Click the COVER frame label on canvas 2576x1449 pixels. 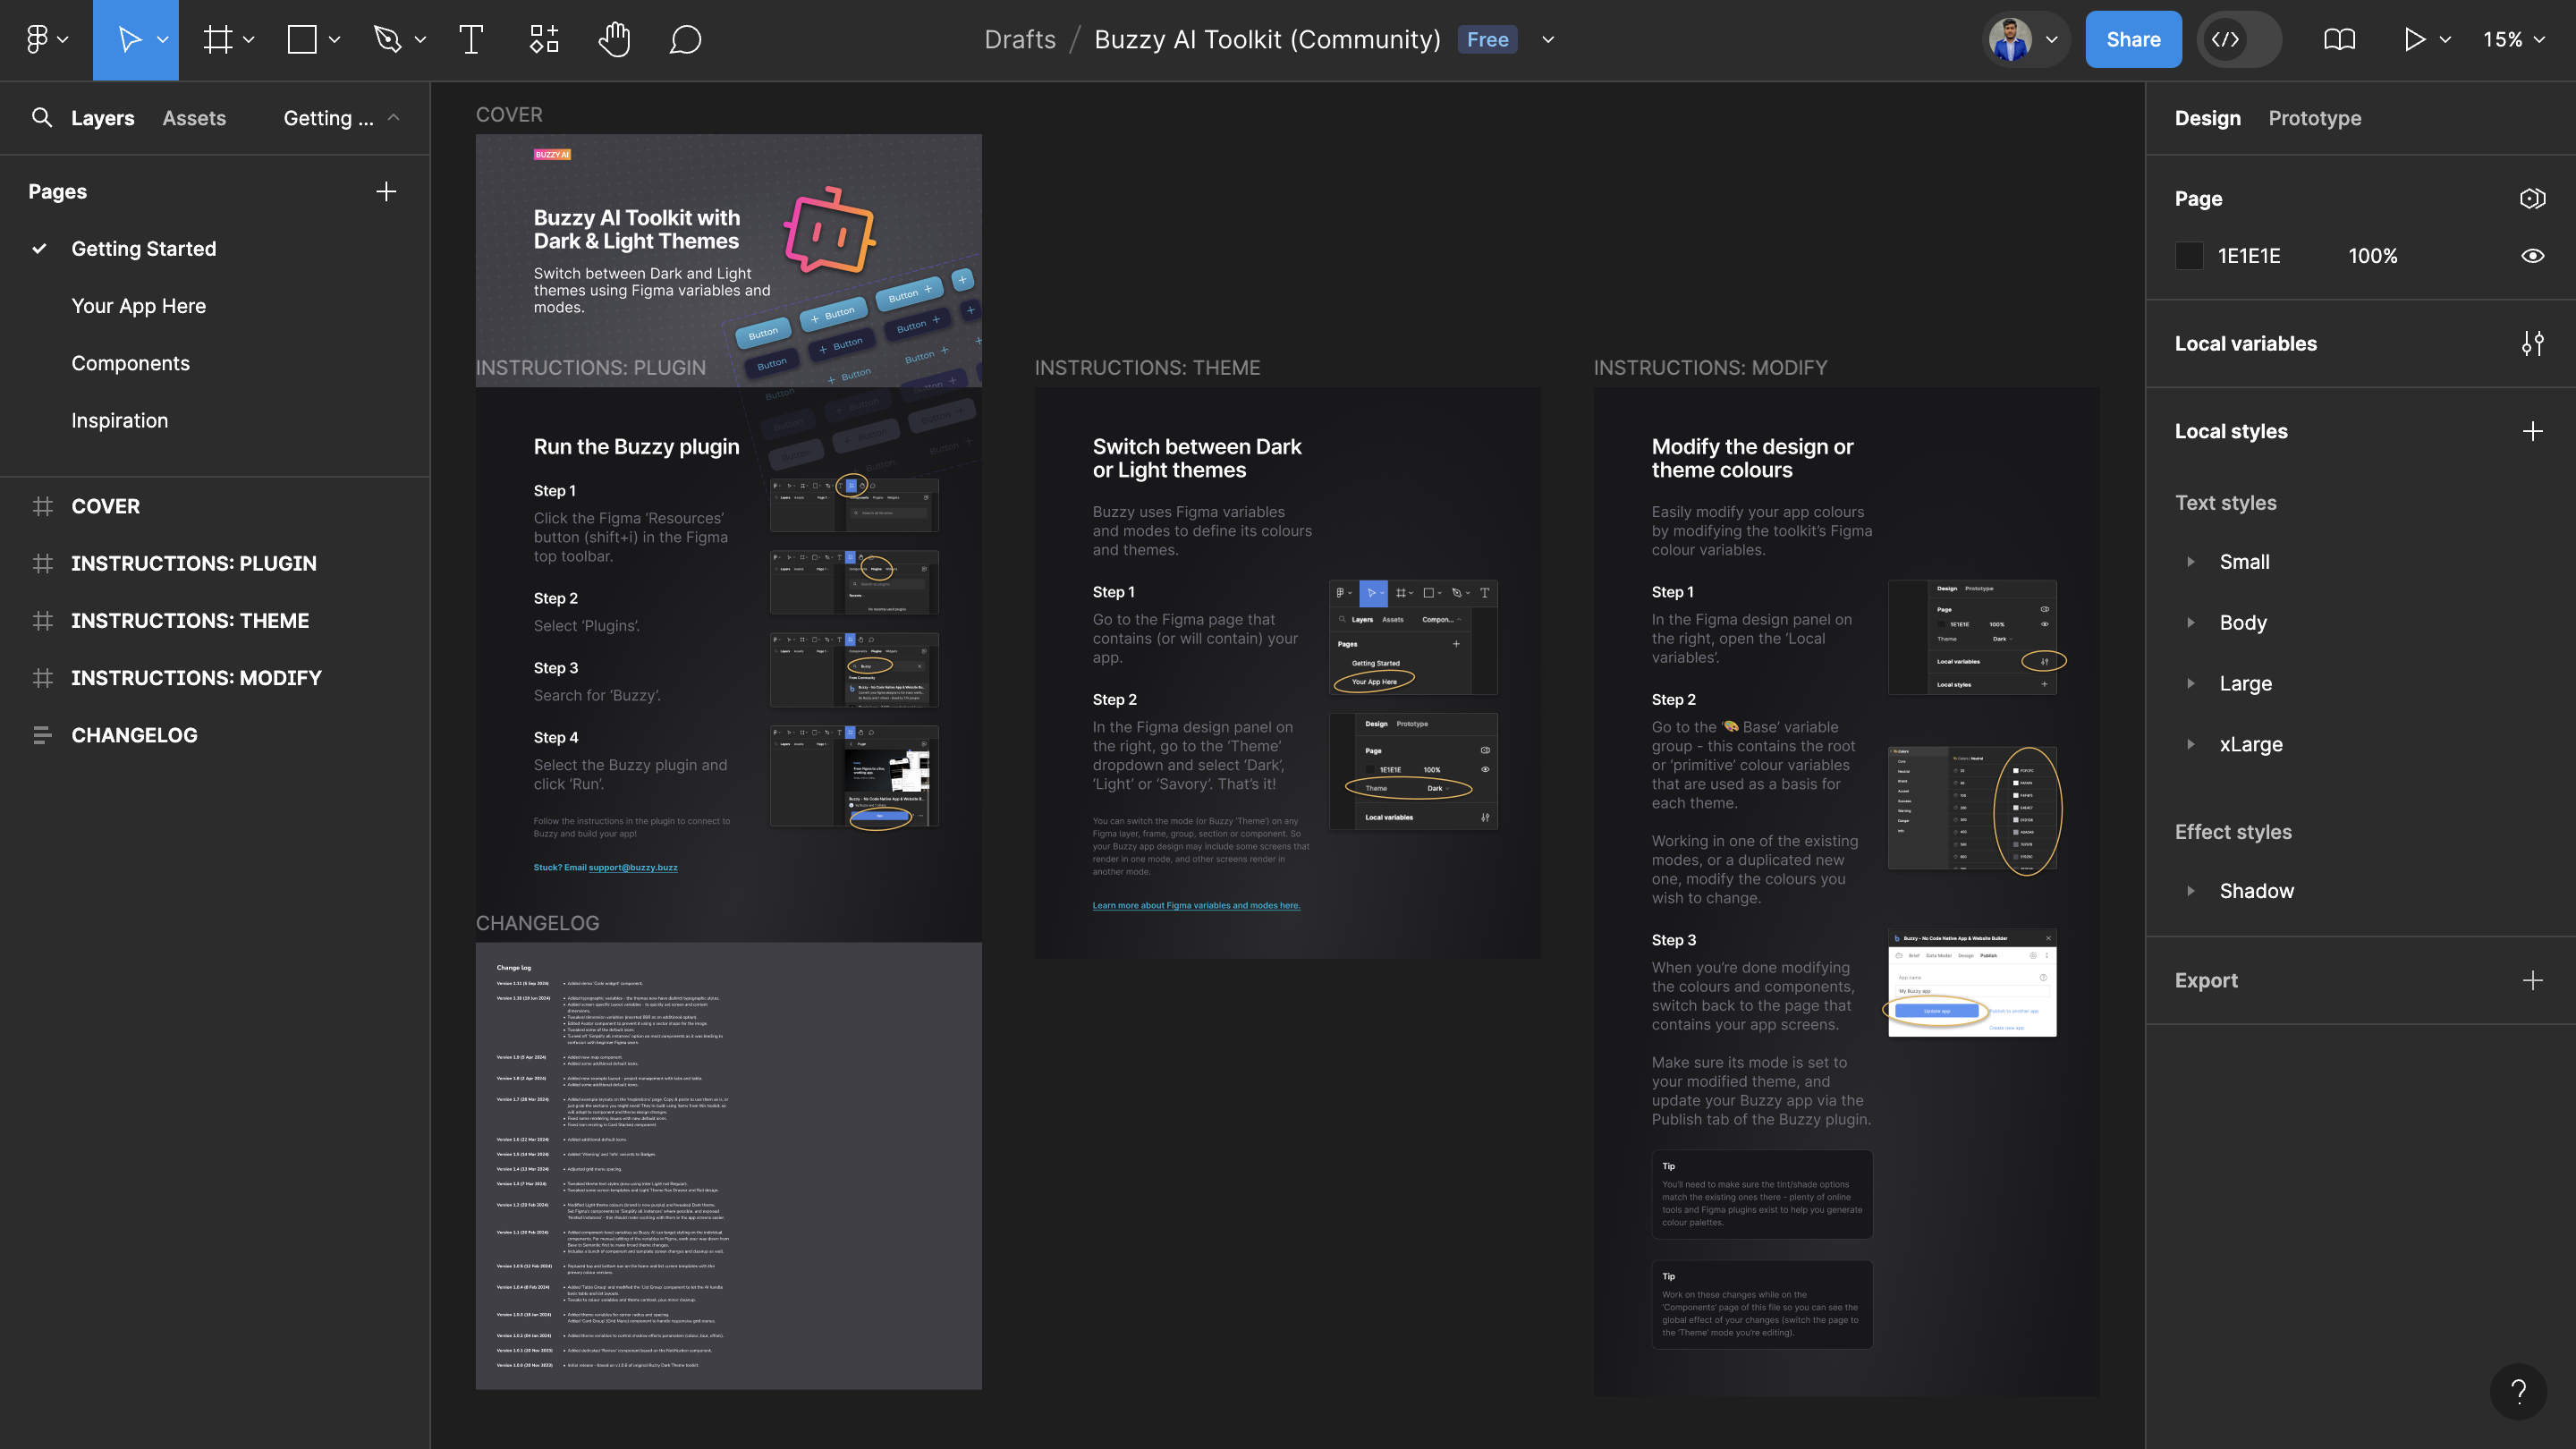509,114
